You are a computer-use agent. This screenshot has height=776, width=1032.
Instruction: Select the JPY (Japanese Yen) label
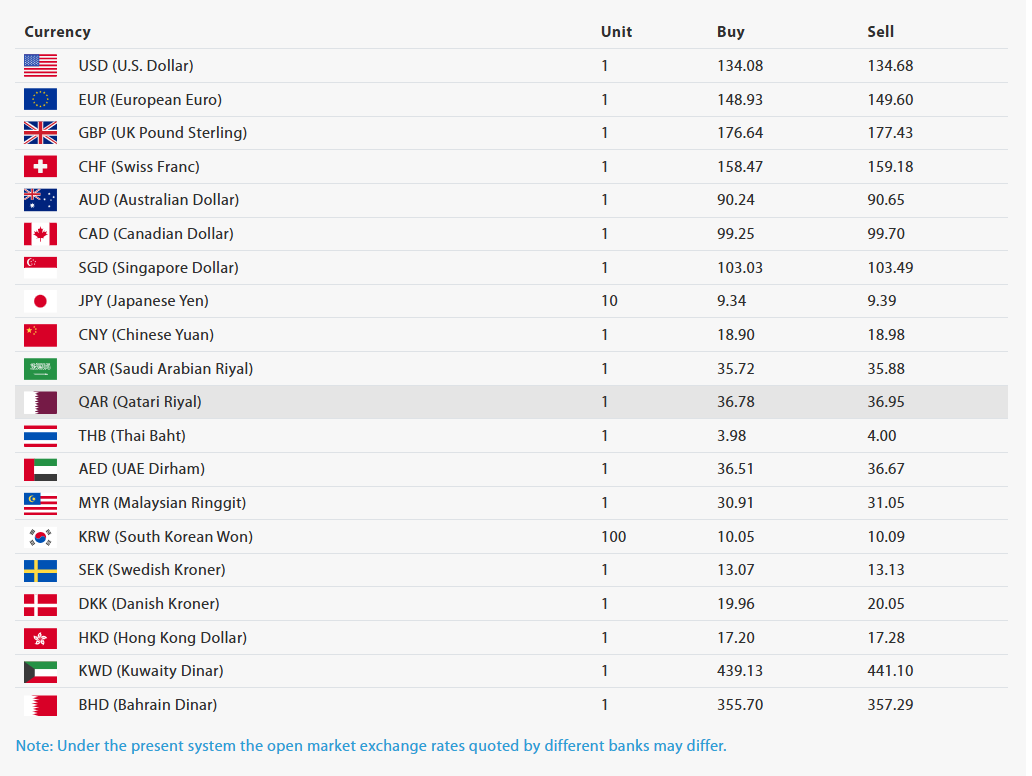(x=143, y=301)
